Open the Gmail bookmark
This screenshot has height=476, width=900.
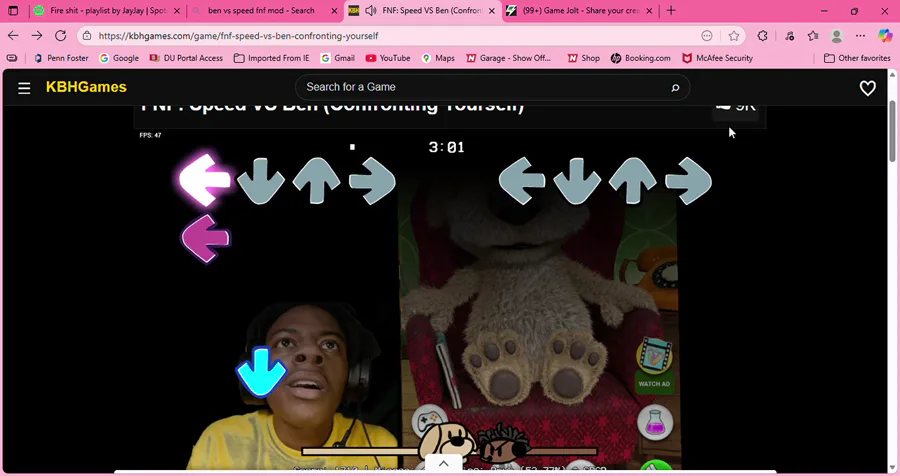338,58
